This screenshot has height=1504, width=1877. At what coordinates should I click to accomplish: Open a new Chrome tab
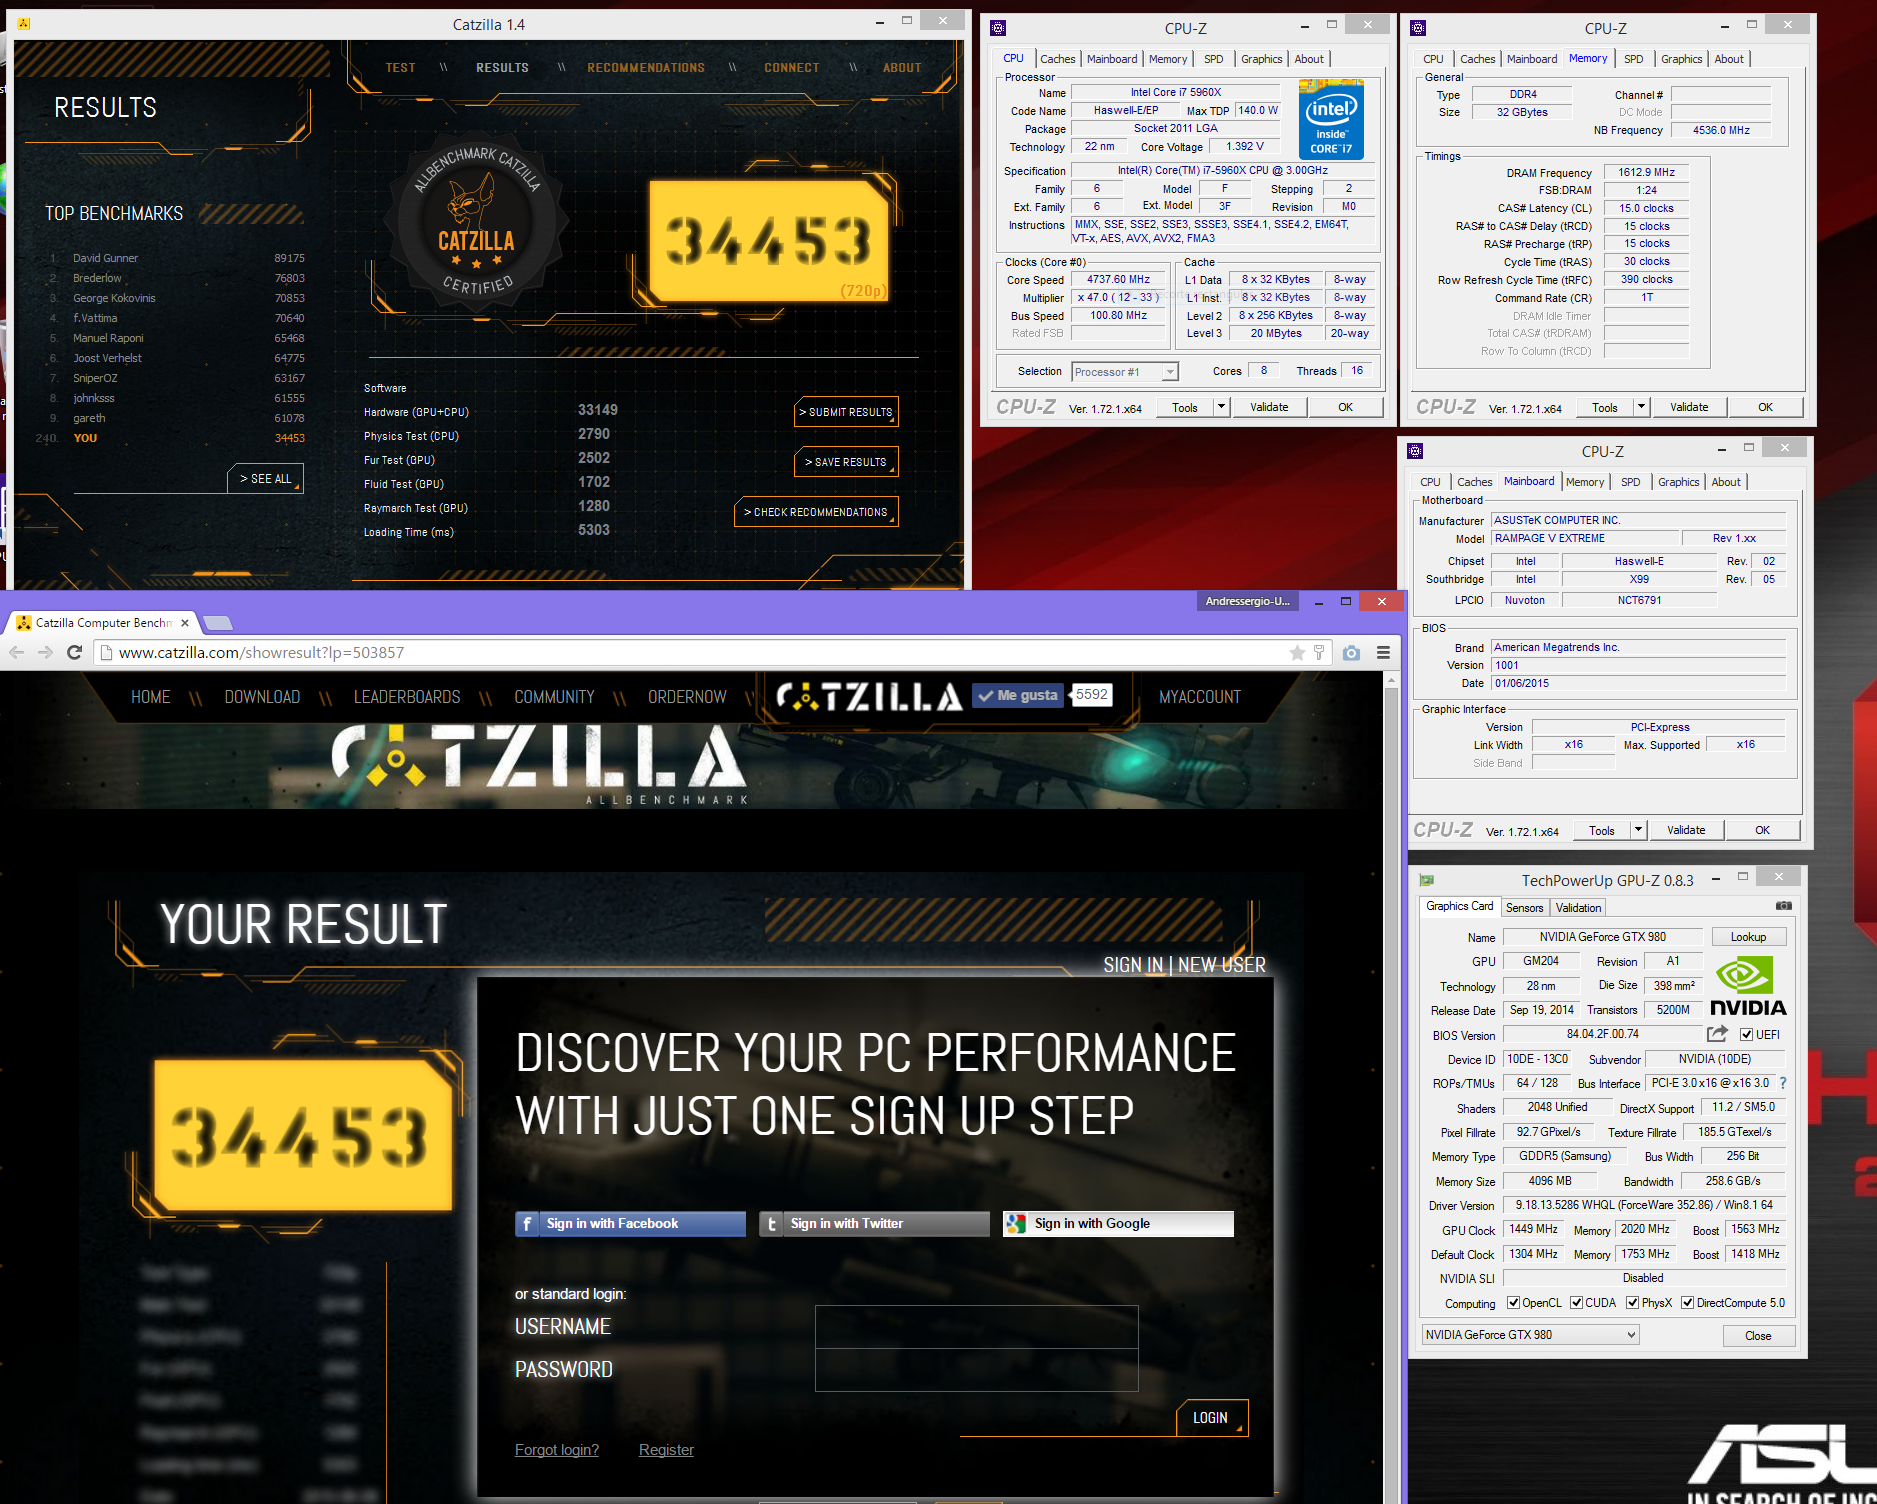point(218,623)
